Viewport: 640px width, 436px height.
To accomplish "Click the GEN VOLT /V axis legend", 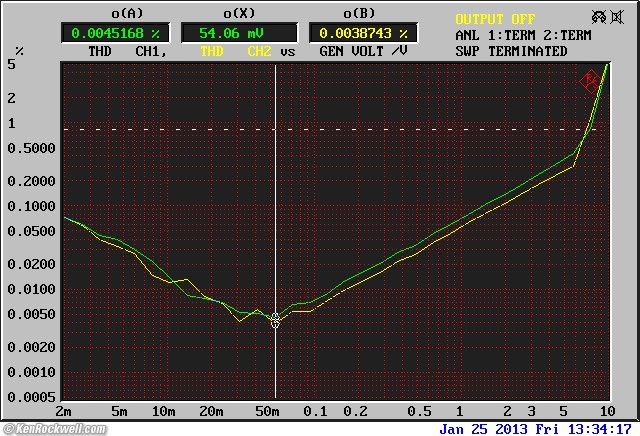I will click(363, 51).
